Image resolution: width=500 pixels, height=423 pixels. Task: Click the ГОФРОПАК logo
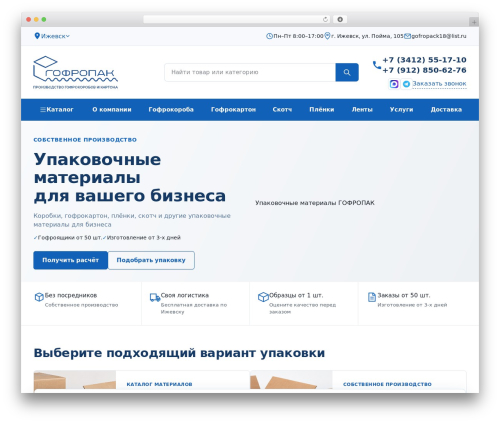pos(75,72)
